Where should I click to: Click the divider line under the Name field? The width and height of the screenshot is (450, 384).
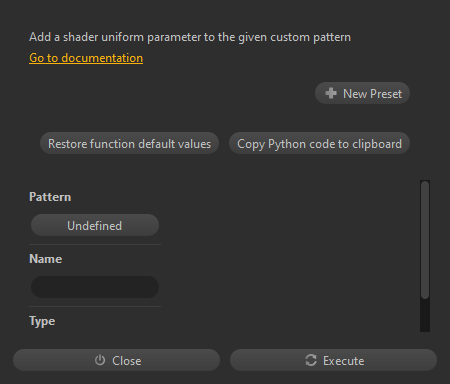(x=95, y=306)
